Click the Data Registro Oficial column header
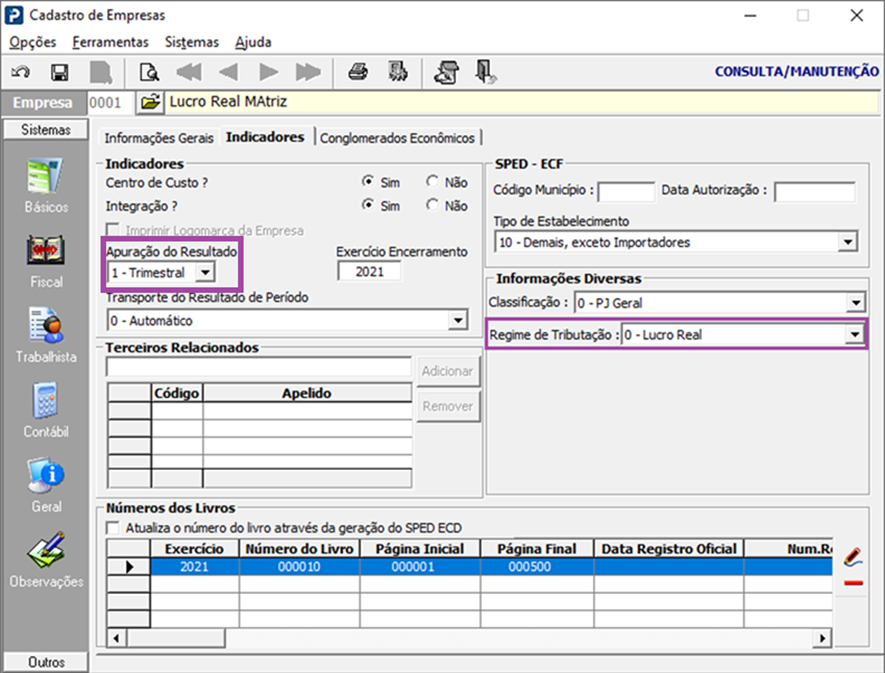Image resolution: width=885 pixels, height=673 pixels. click(669, 549)
